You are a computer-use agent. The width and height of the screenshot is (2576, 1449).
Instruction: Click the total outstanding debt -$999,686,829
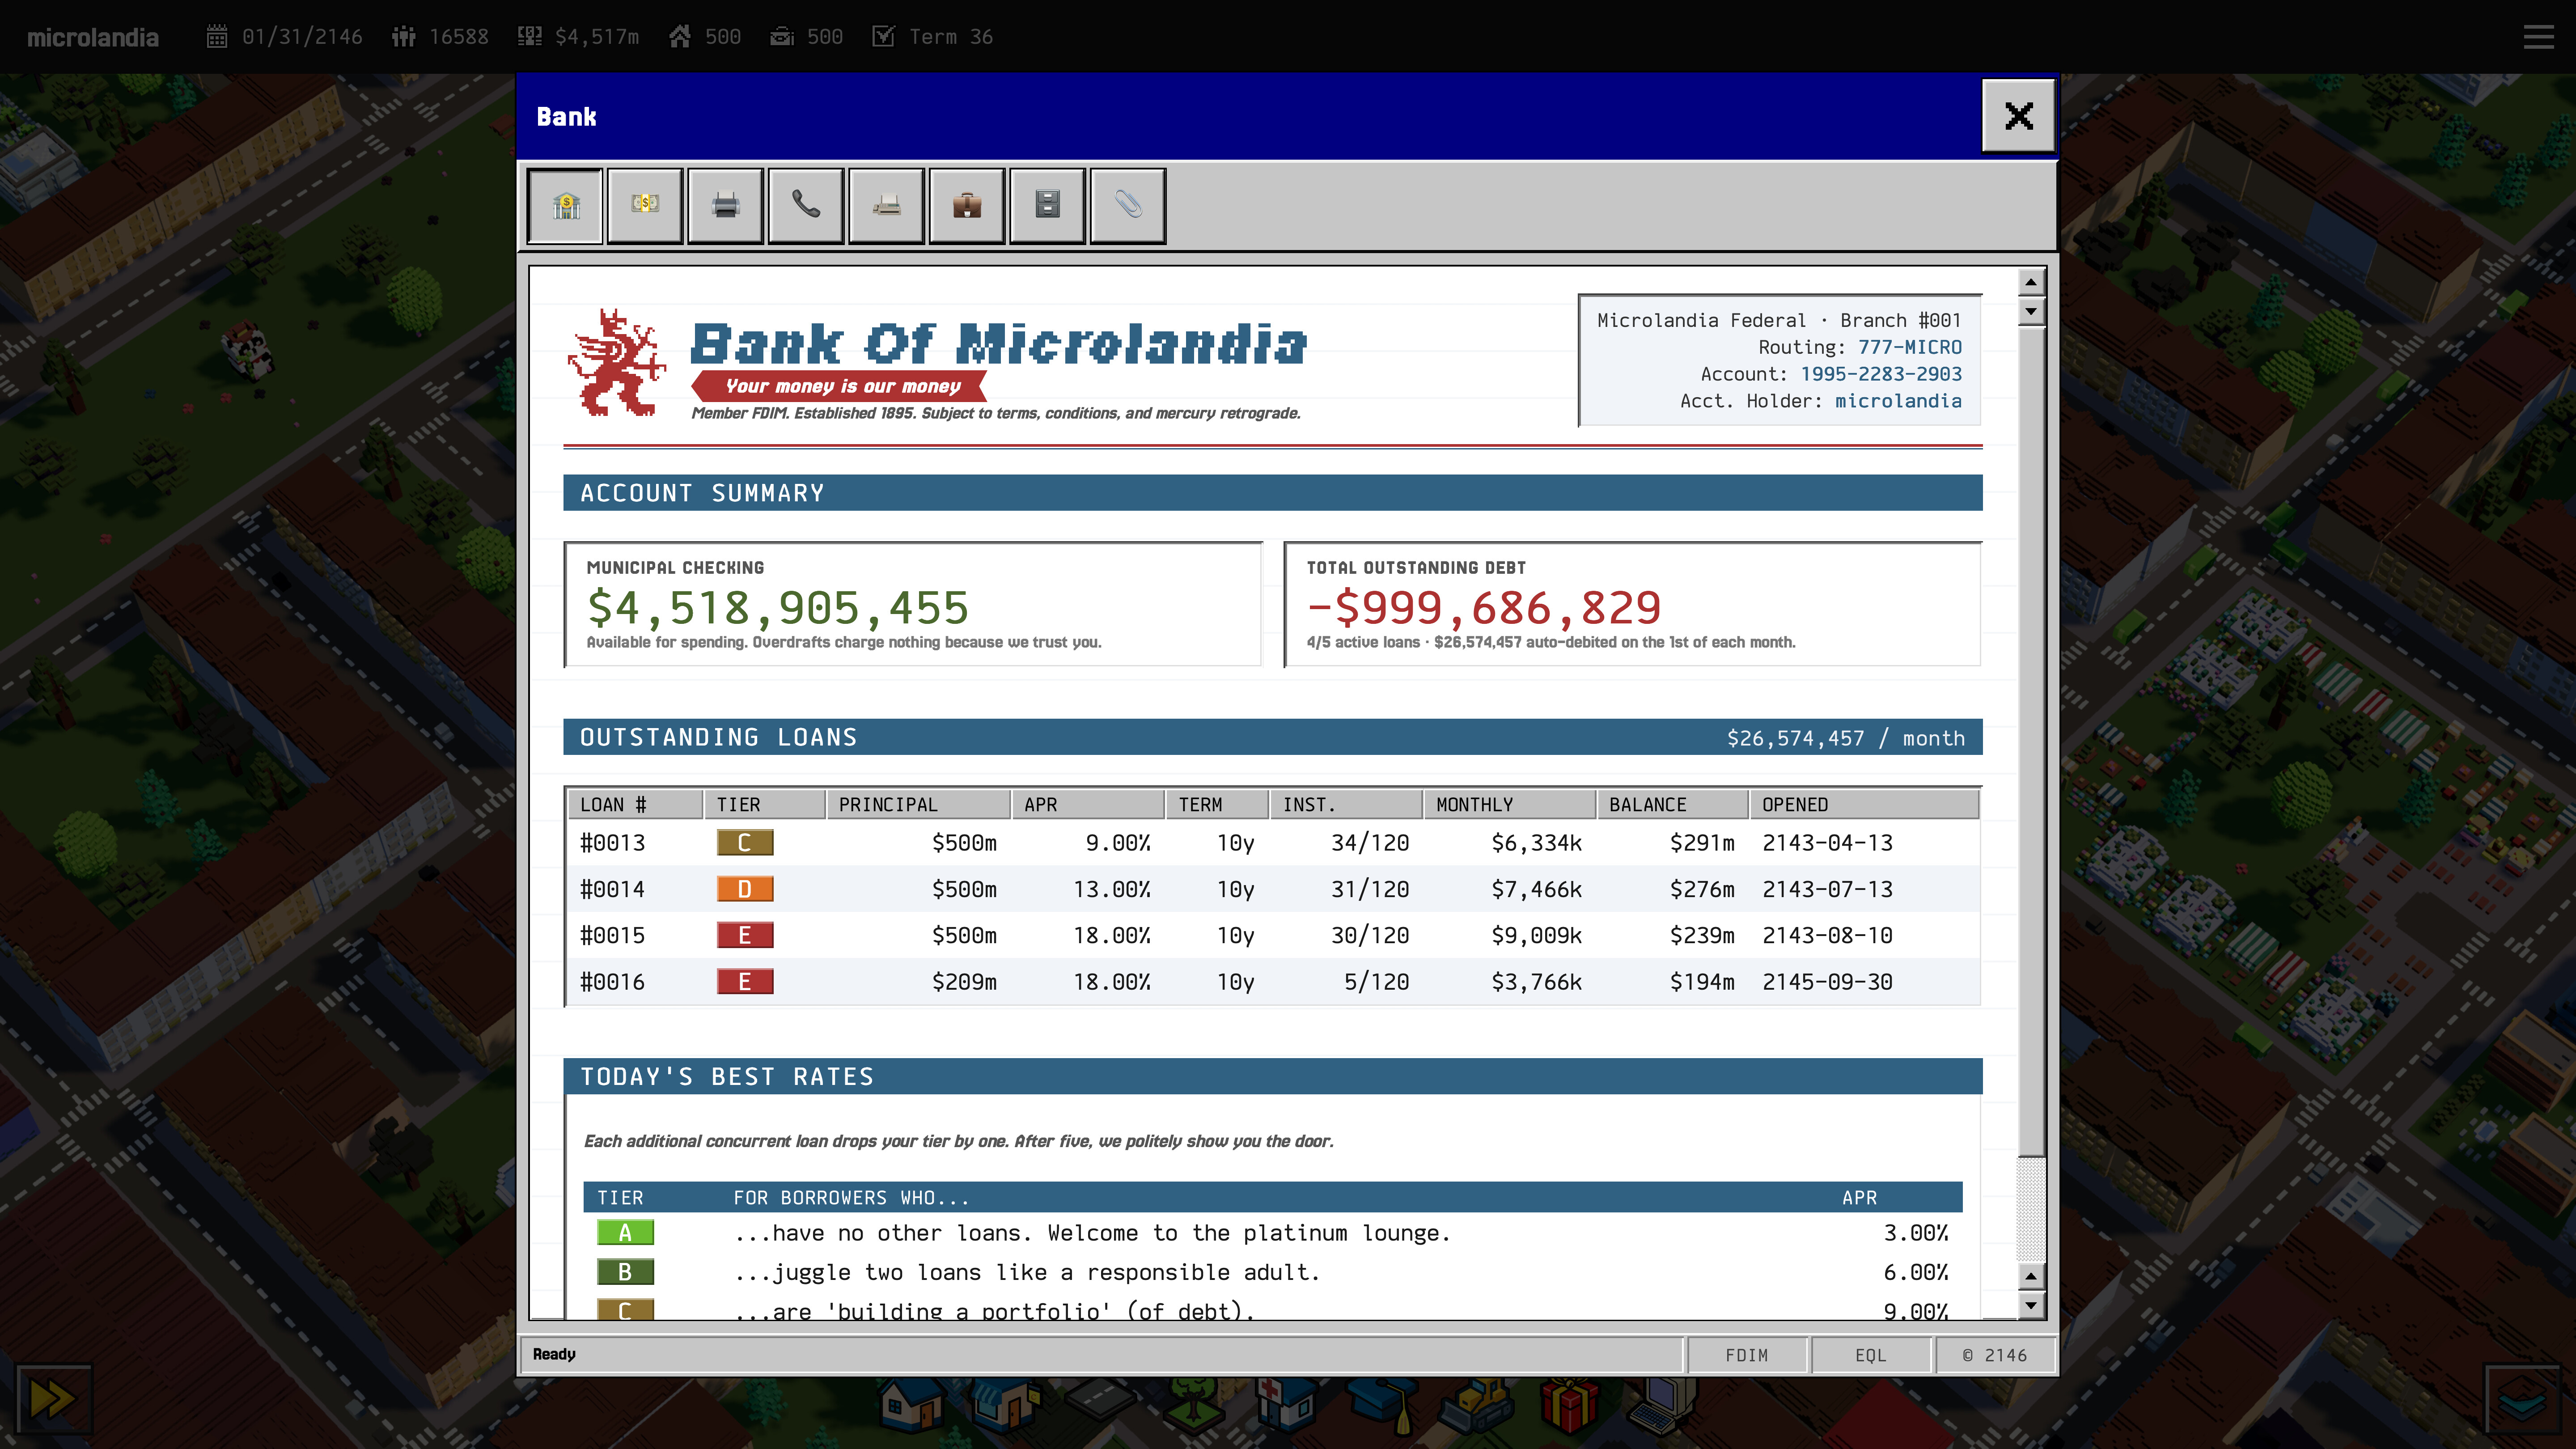pos(1484,608)
